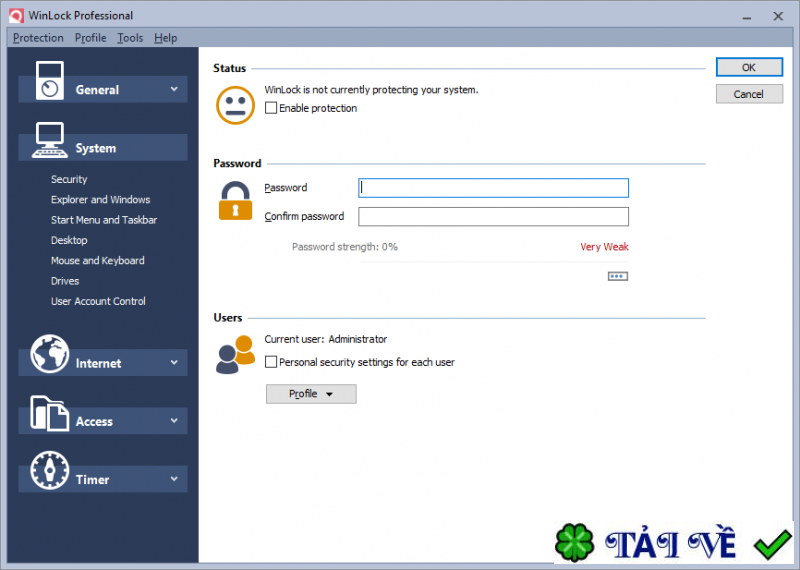Click the General section iPod-style icon
The height and width of the screenshot is (570, 800).
click(49, 81)
